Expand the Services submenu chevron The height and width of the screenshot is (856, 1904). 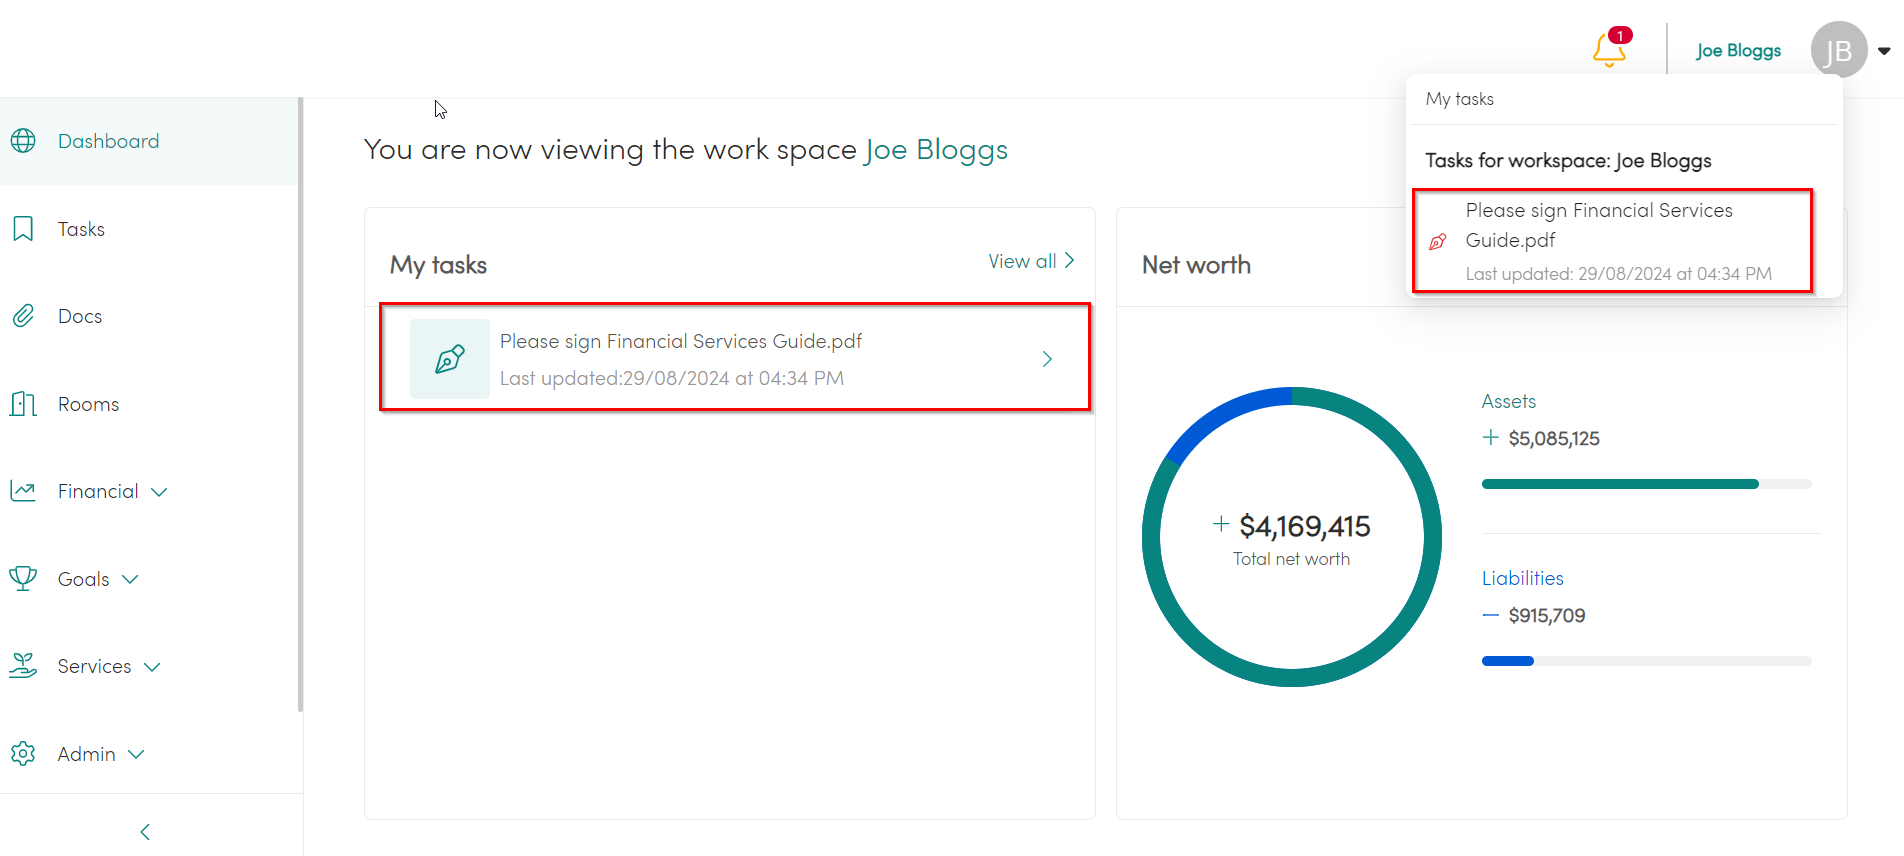click(x=152, y=667)
